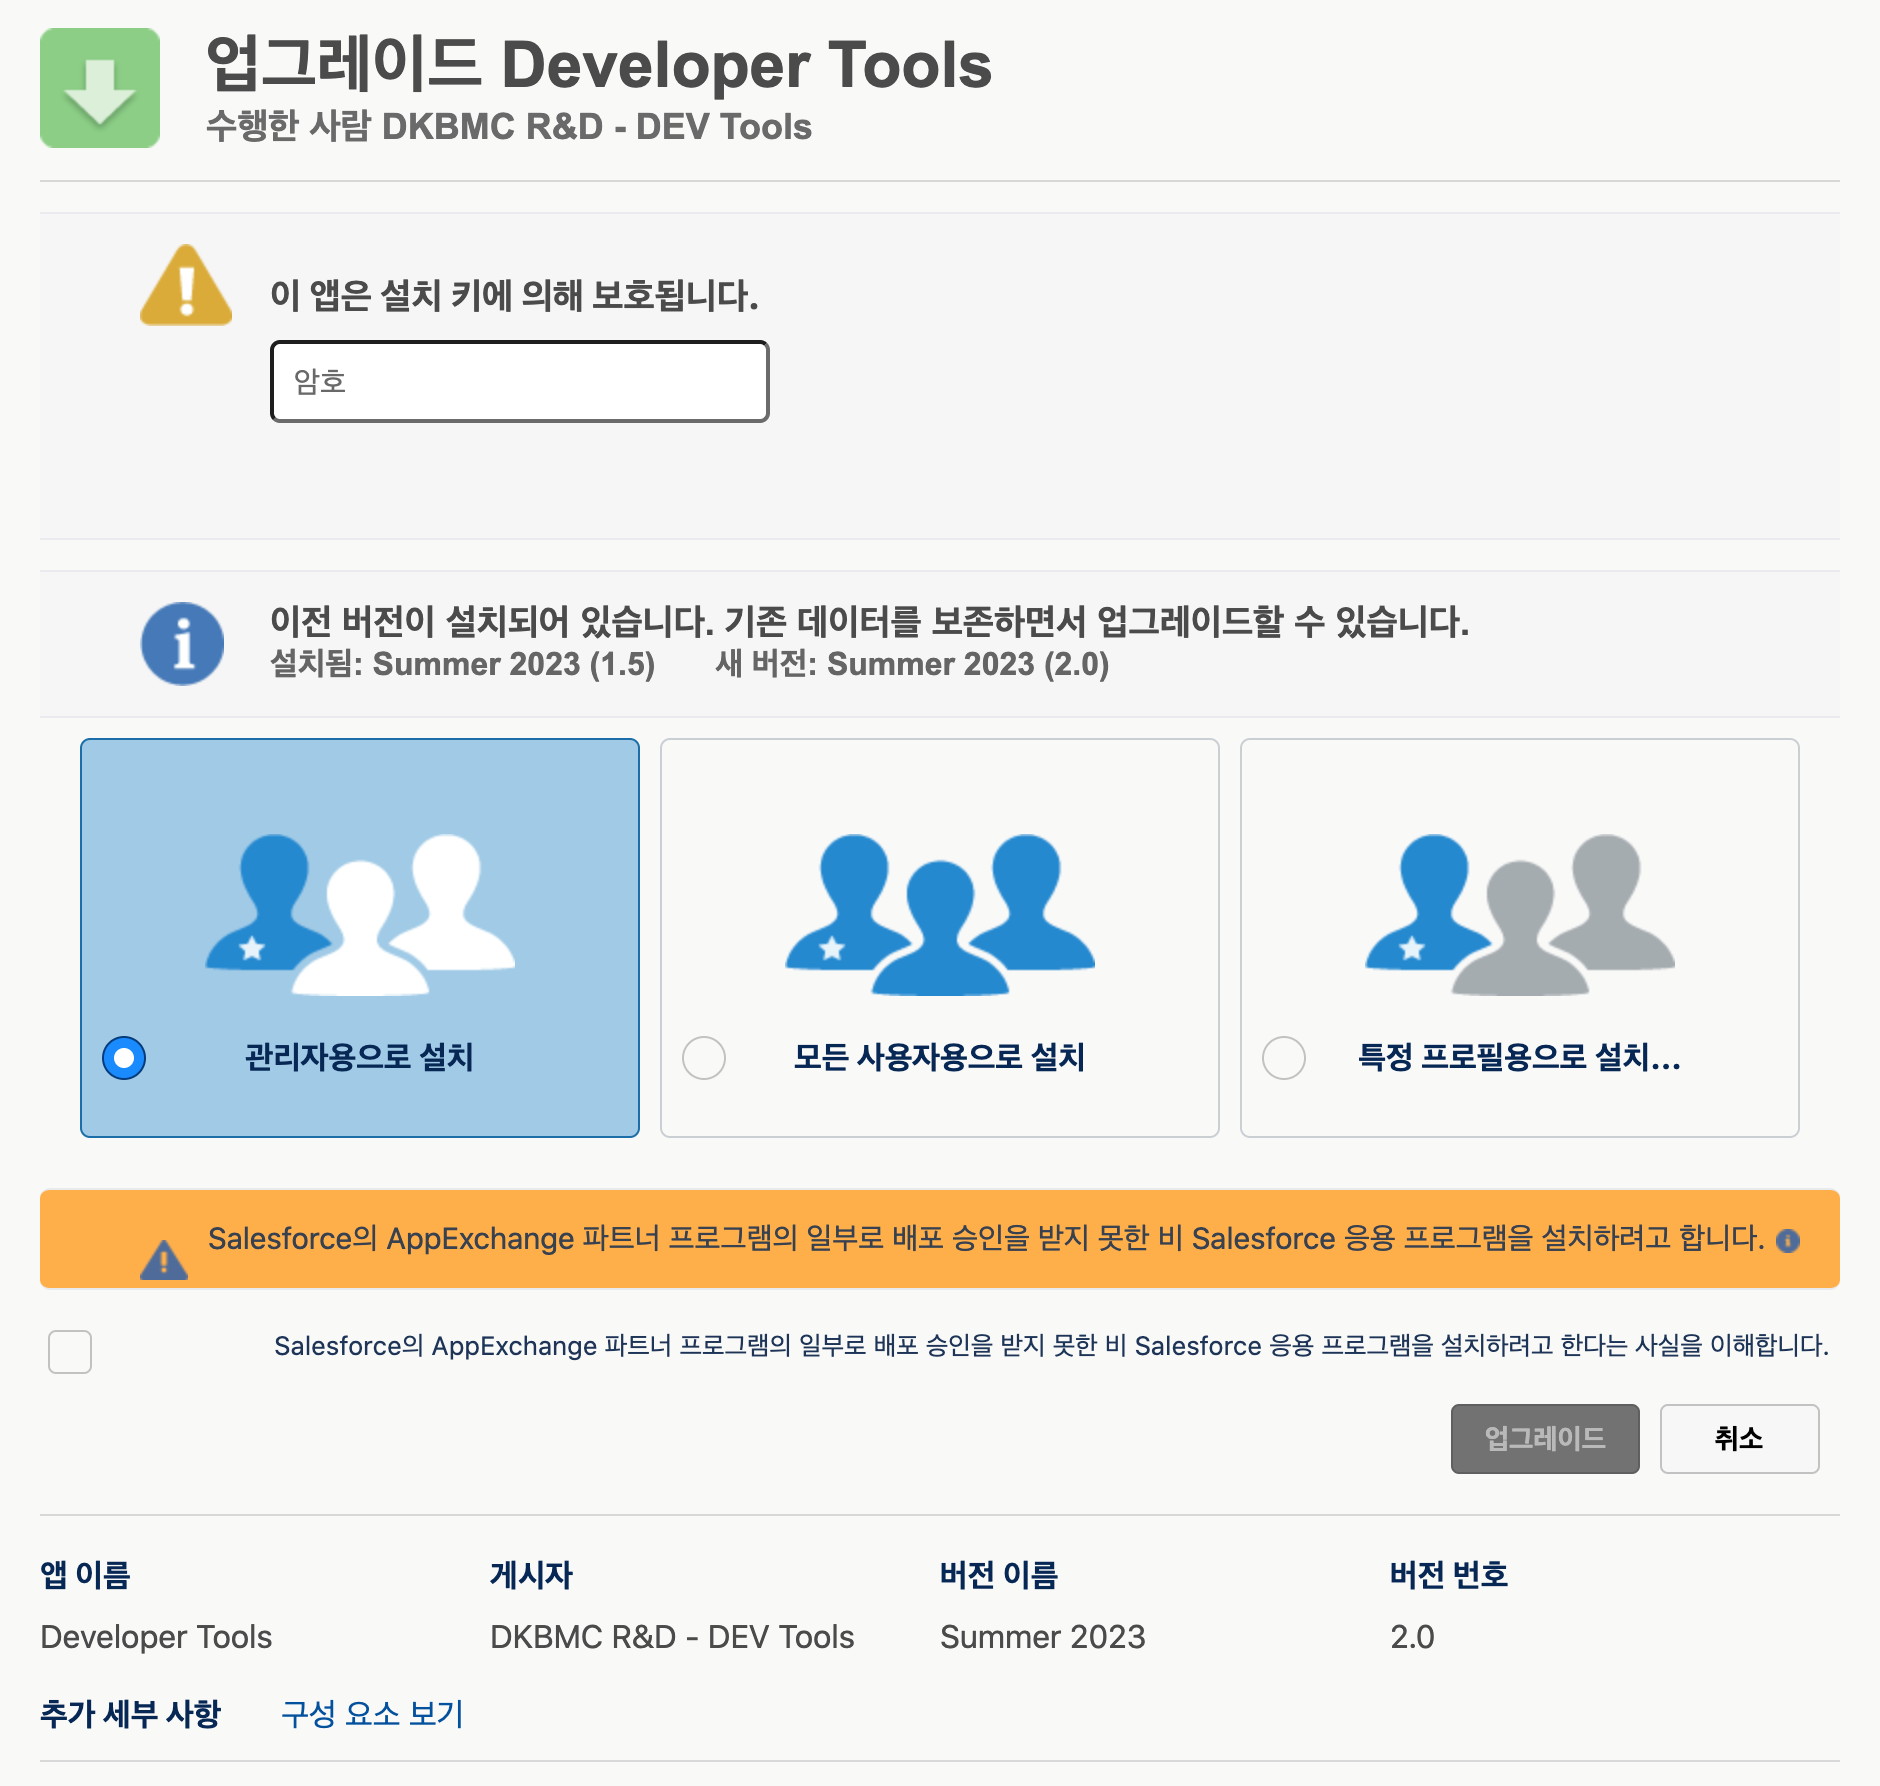Click the yellow install key warning icon

click(x=186, y=286)
